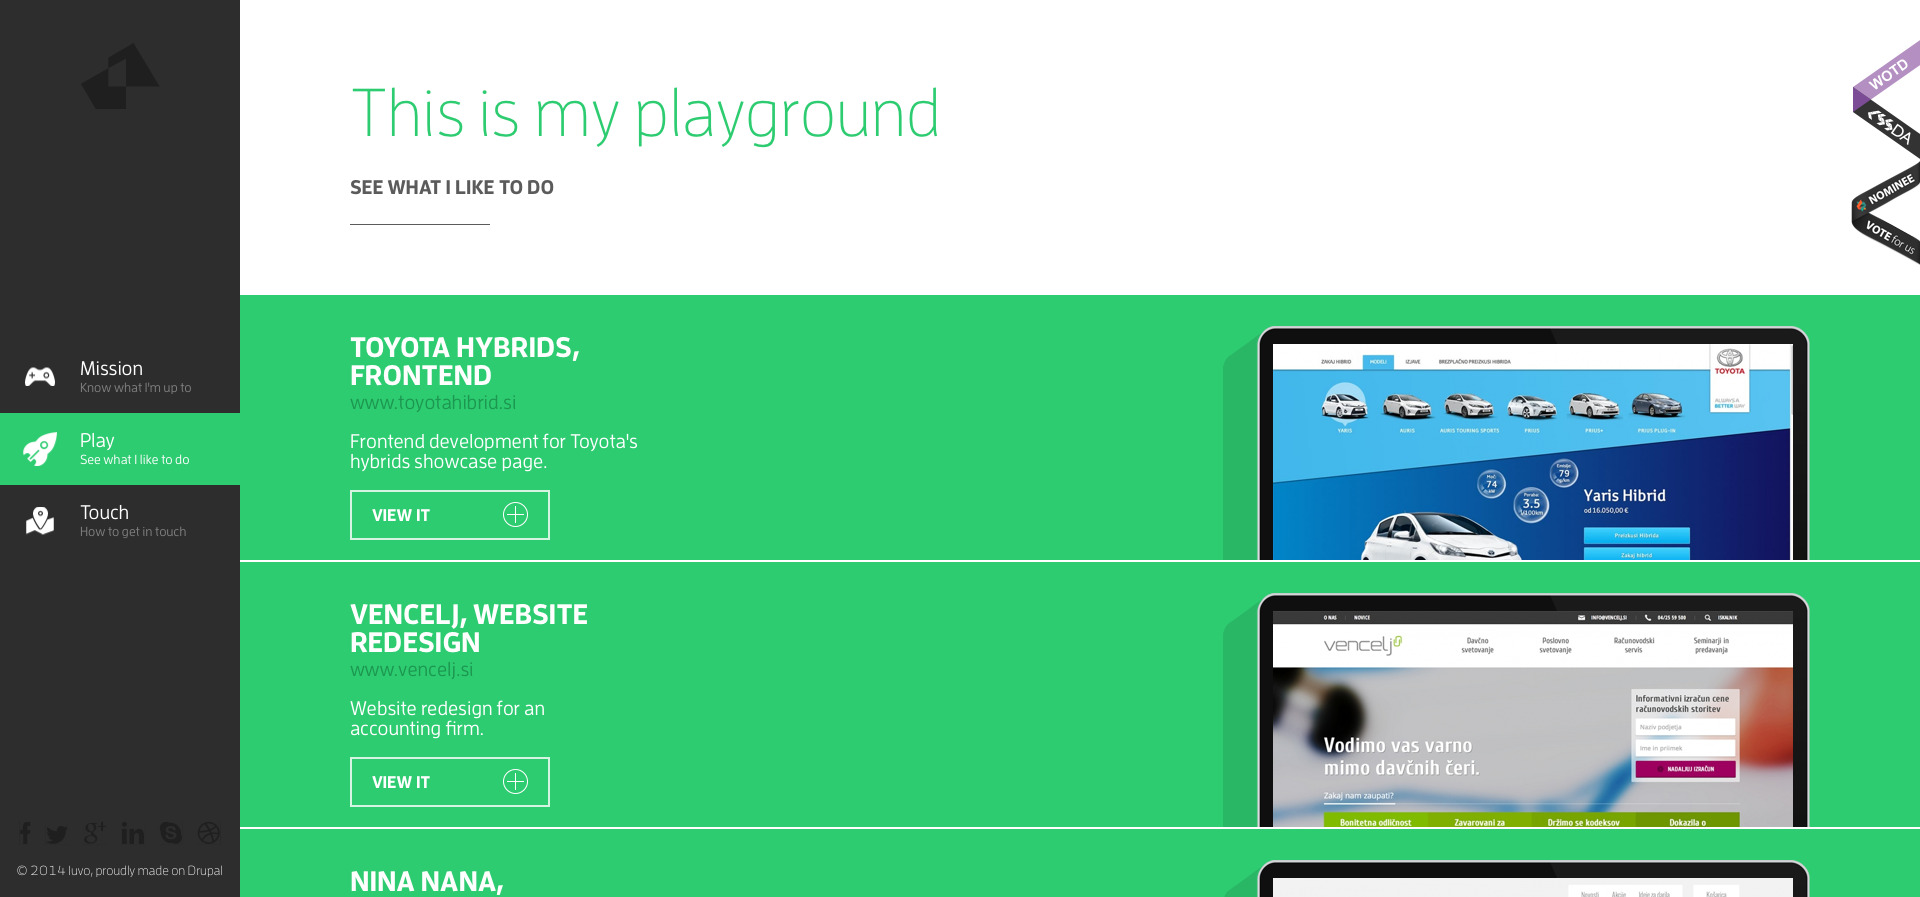Image resolution: width=1920 pixels, height=897 pixels.
Task: Open the Facebook social icon
Action: coord(25,833)
